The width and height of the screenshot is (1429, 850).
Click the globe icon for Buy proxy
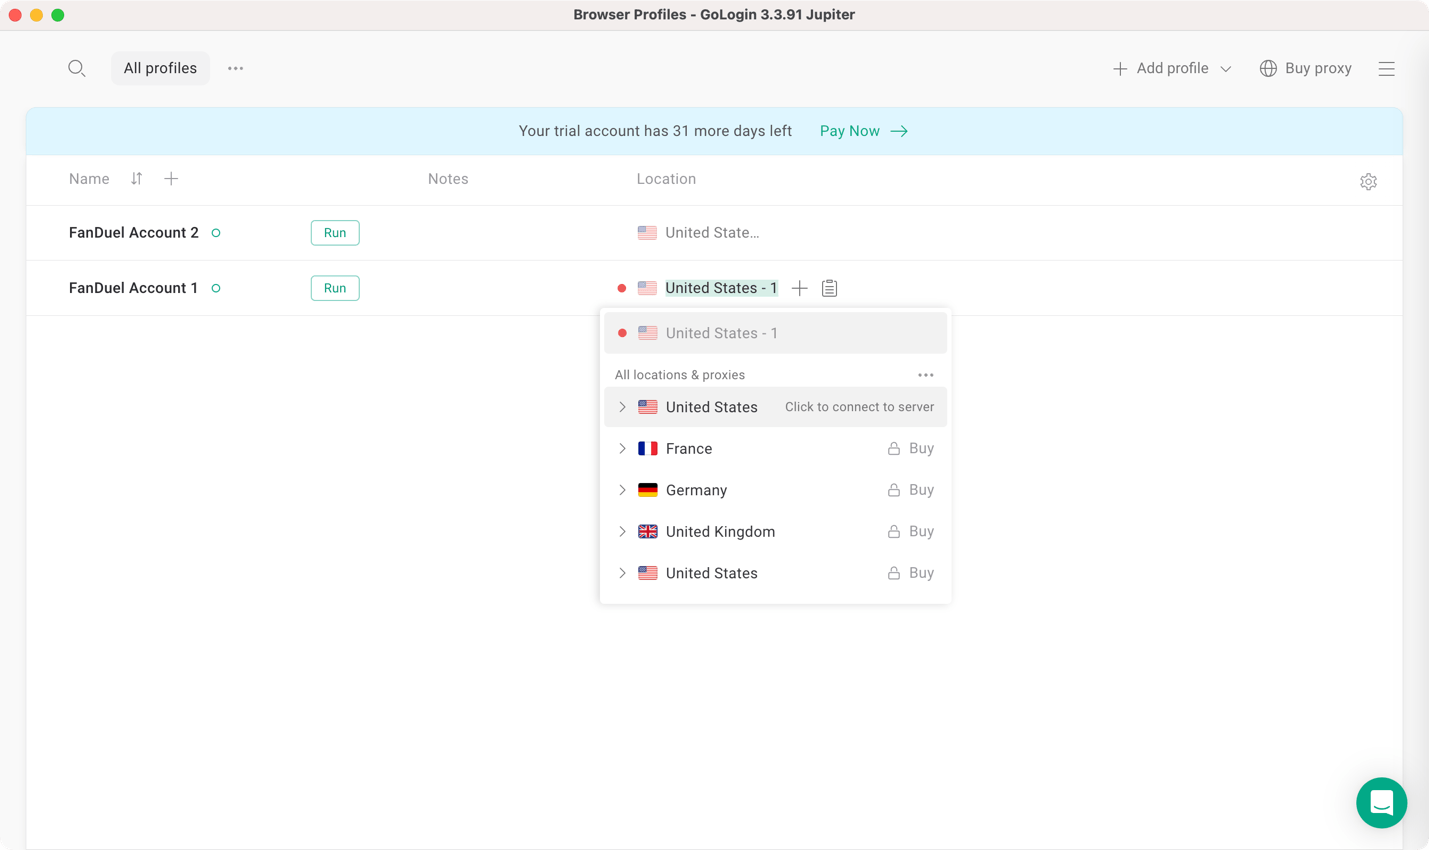pyautogui.click(x=1268, y=68)
